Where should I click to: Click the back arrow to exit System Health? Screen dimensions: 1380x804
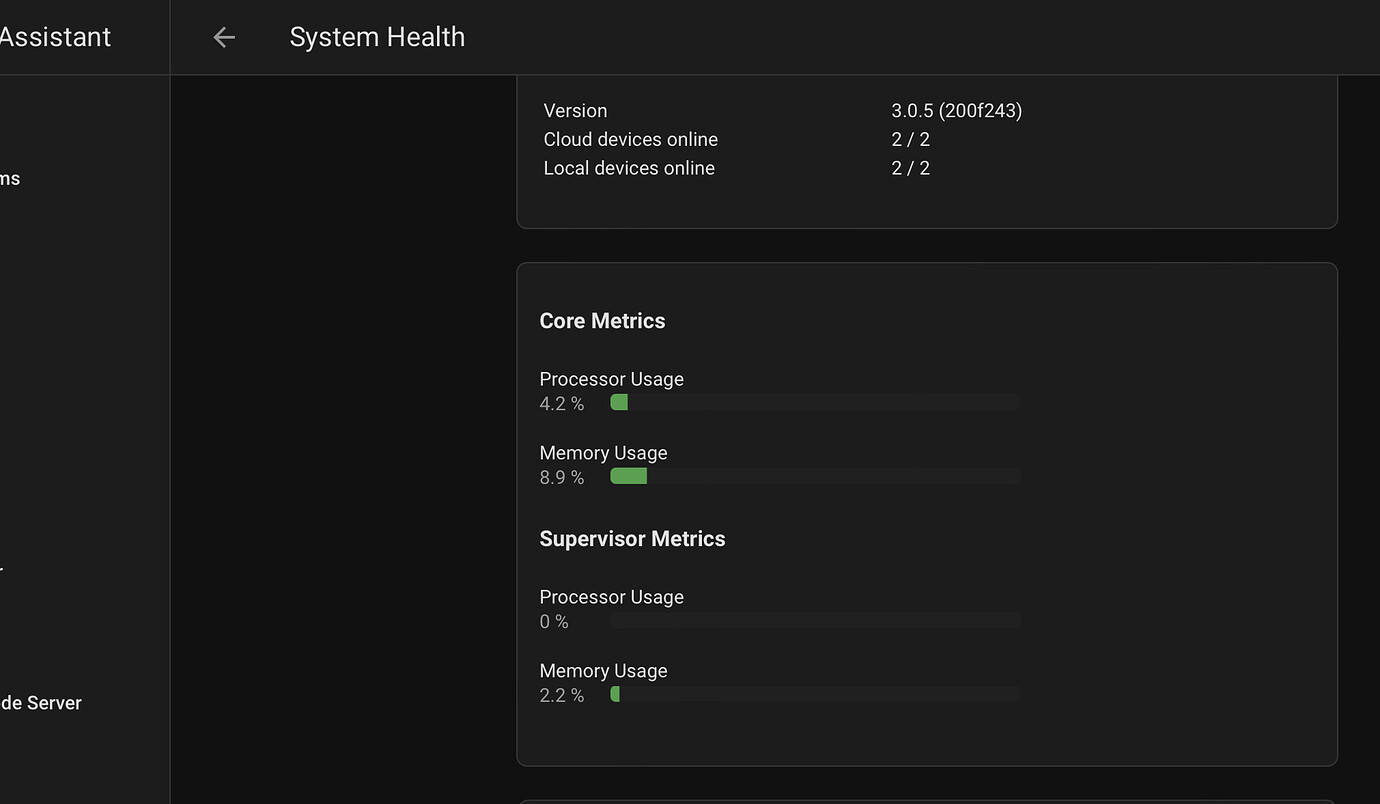tap(223, 36)
